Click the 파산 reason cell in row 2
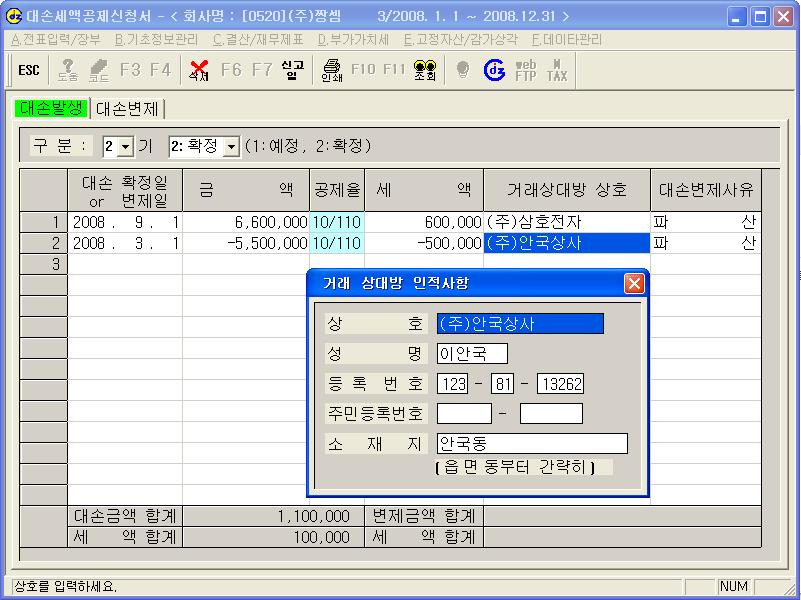Screen dimensions: 801x600 (x=705, y=243)
